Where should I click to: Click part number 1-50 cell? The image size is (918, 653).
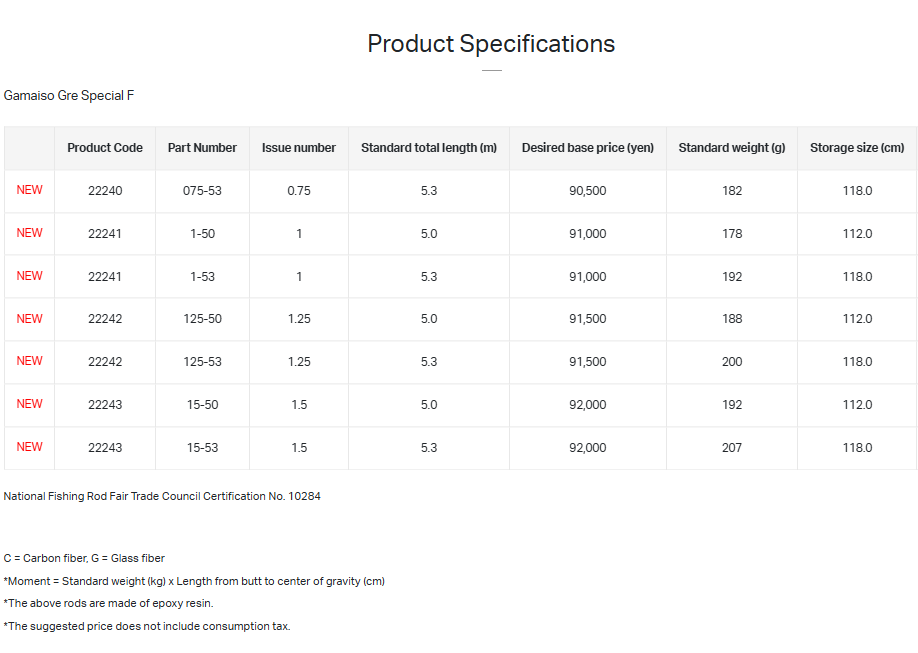tap(202, 234)
